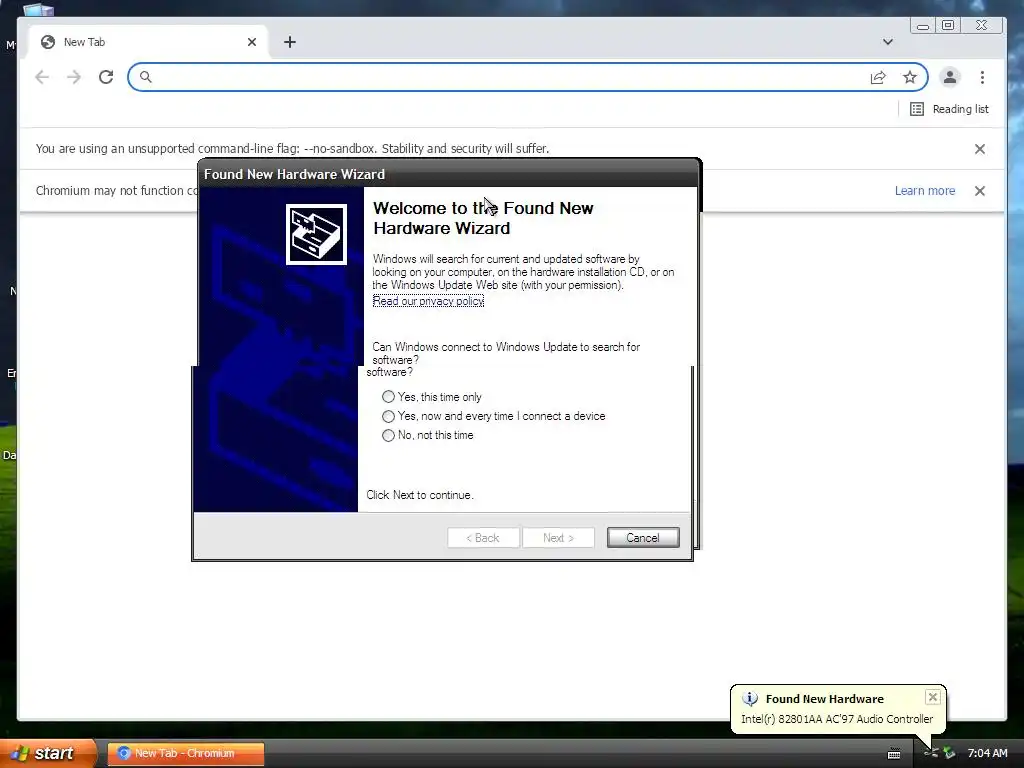Image resolution: width=1024 pixels, height=768 pixels.
Task: Click the wizard Next button
Action: point(558,537)
